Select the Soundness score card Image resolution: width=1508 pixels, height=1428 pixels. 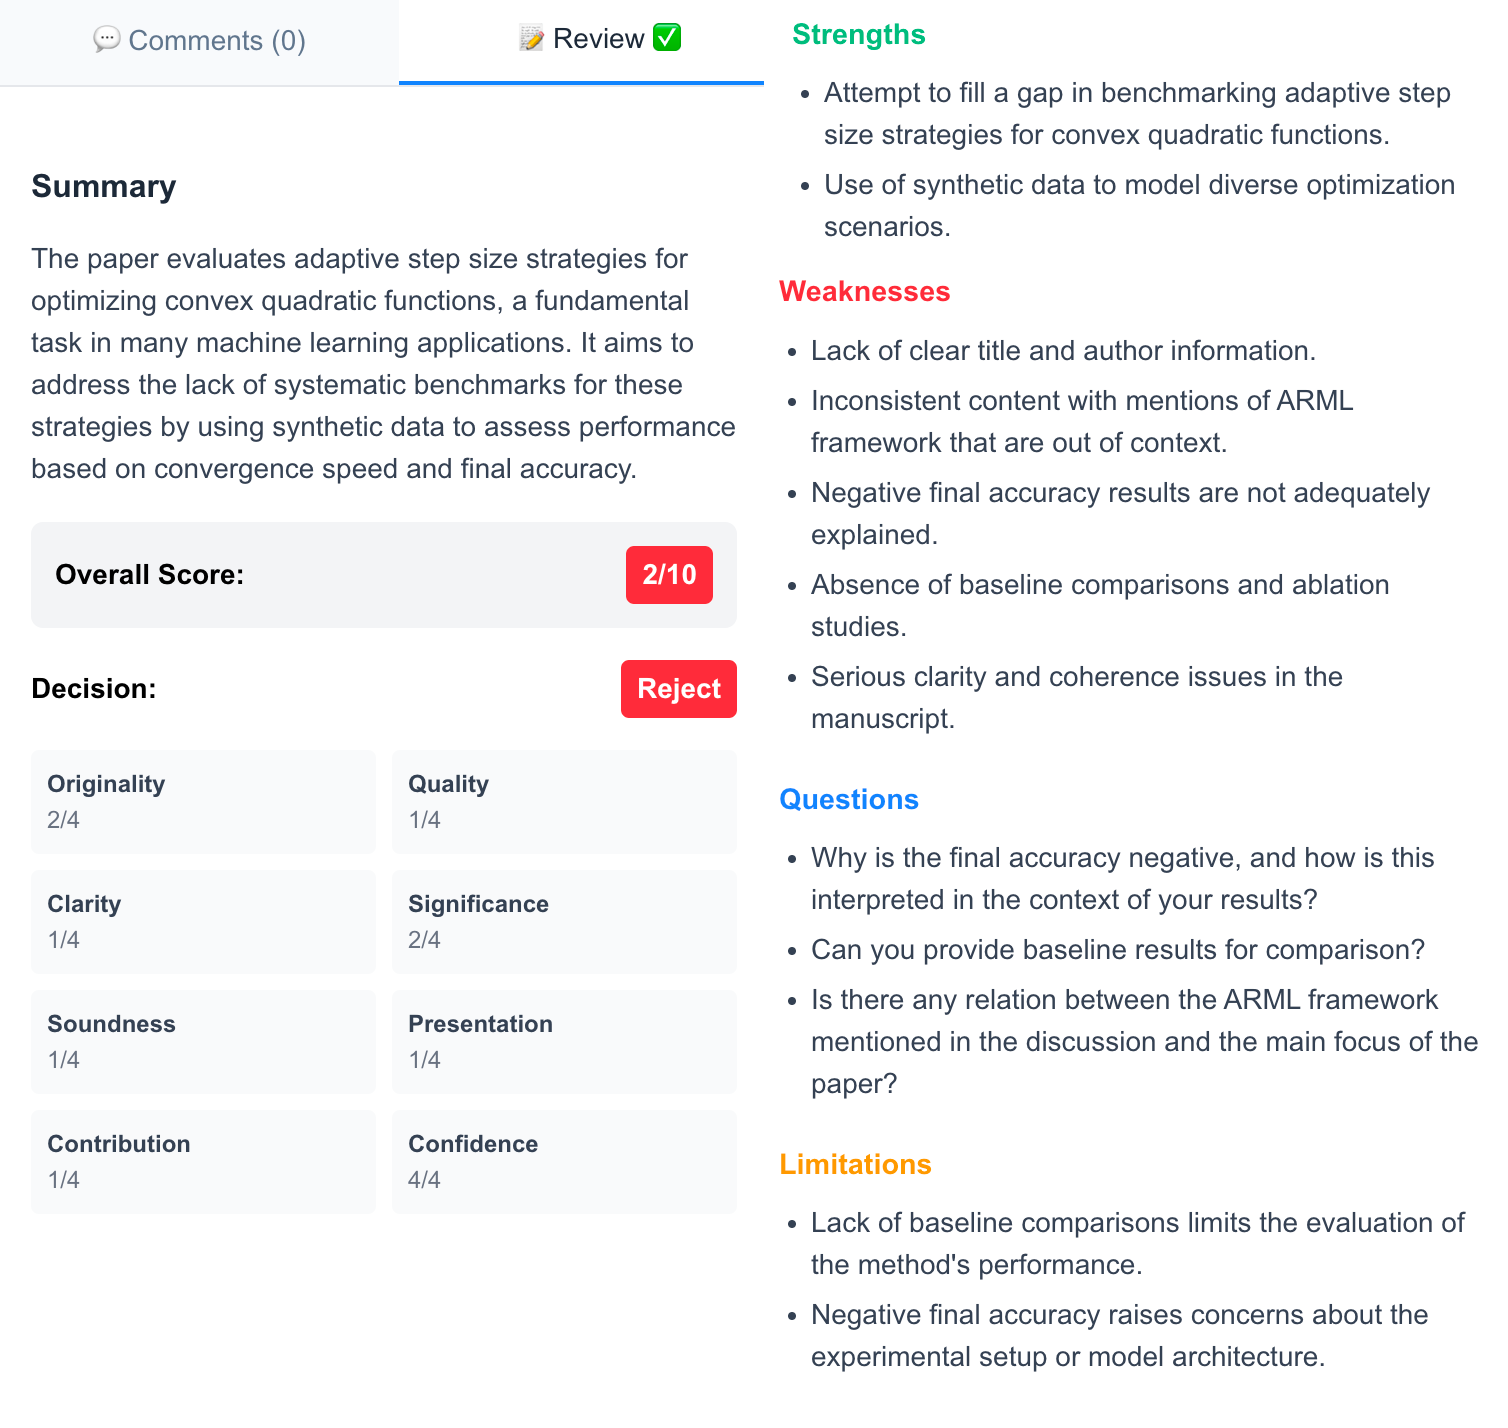pos(203,1041)
